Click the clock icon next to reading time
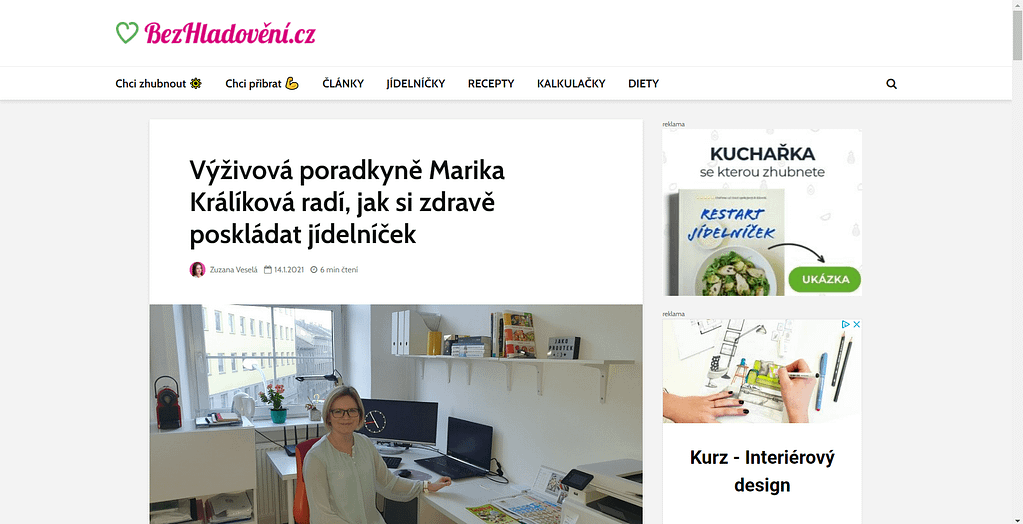 (313, 270)
